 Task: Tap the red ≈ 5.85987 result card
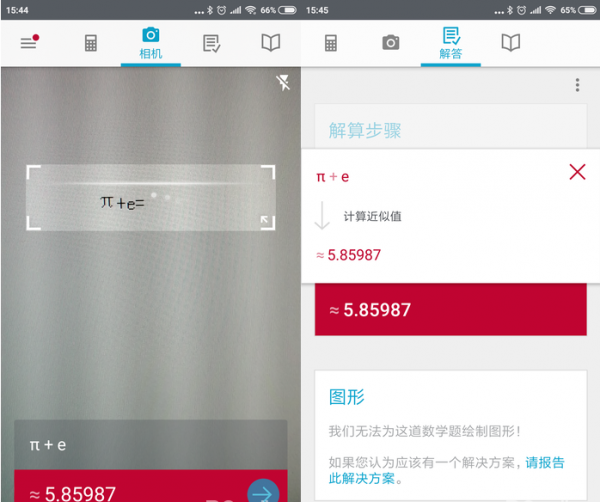[x=451, y=310]
